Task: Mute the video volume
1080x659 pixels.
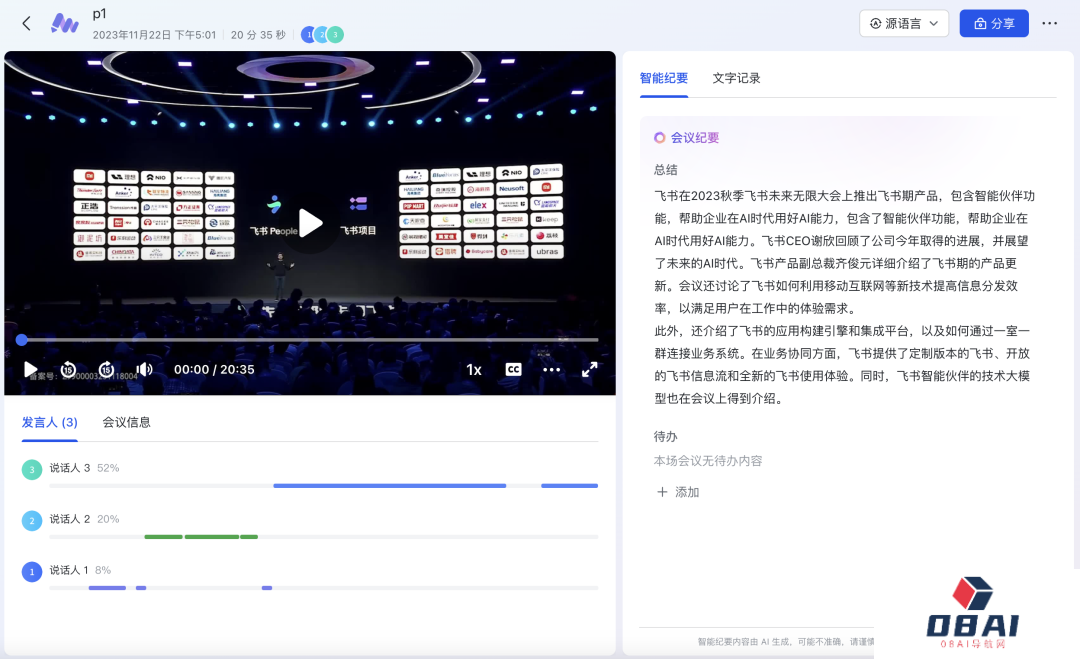Action: pos(145,369)
